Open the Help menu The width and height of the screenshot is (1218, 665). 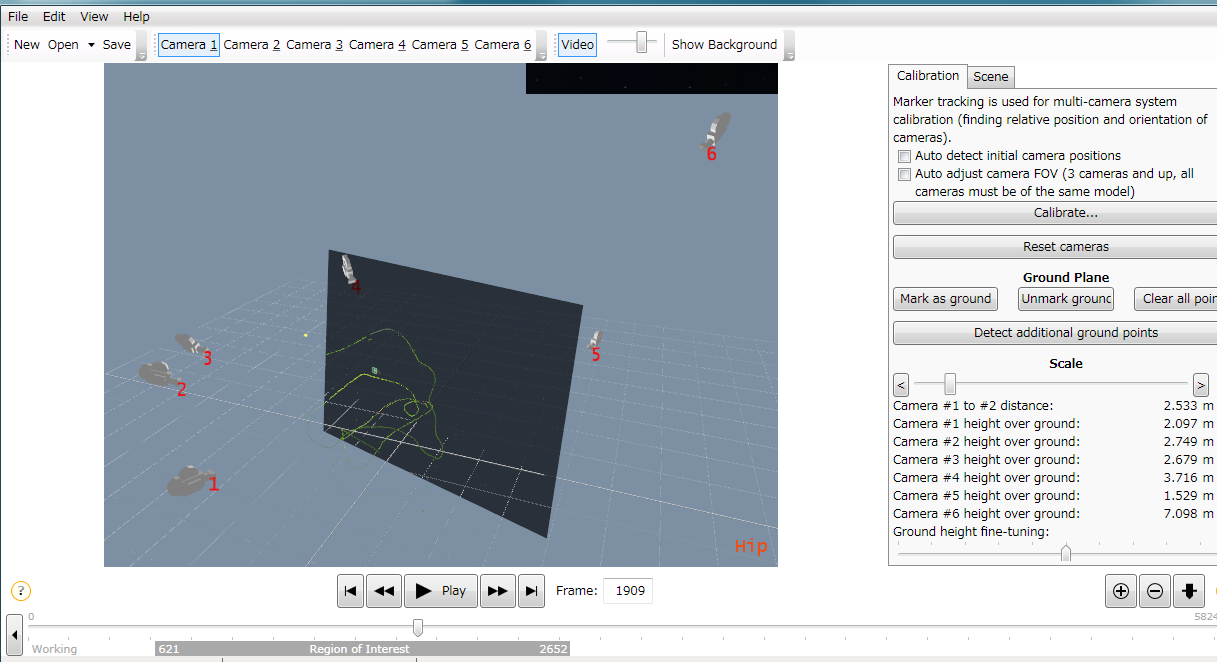pos(136,16)
